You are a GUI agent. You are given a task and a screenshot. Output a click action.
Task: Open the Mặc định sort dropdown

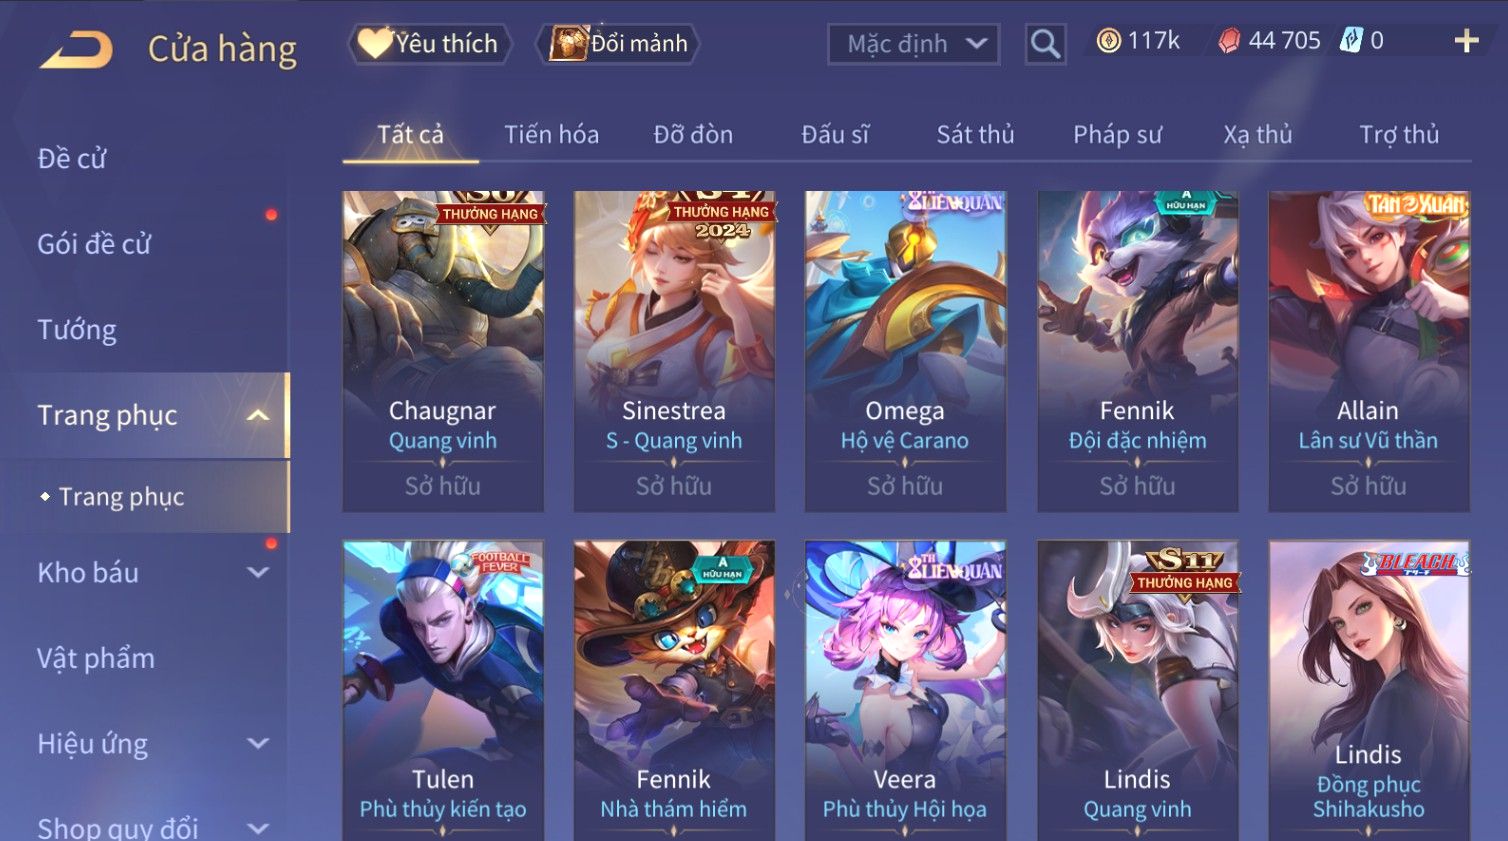coord(913,44)
